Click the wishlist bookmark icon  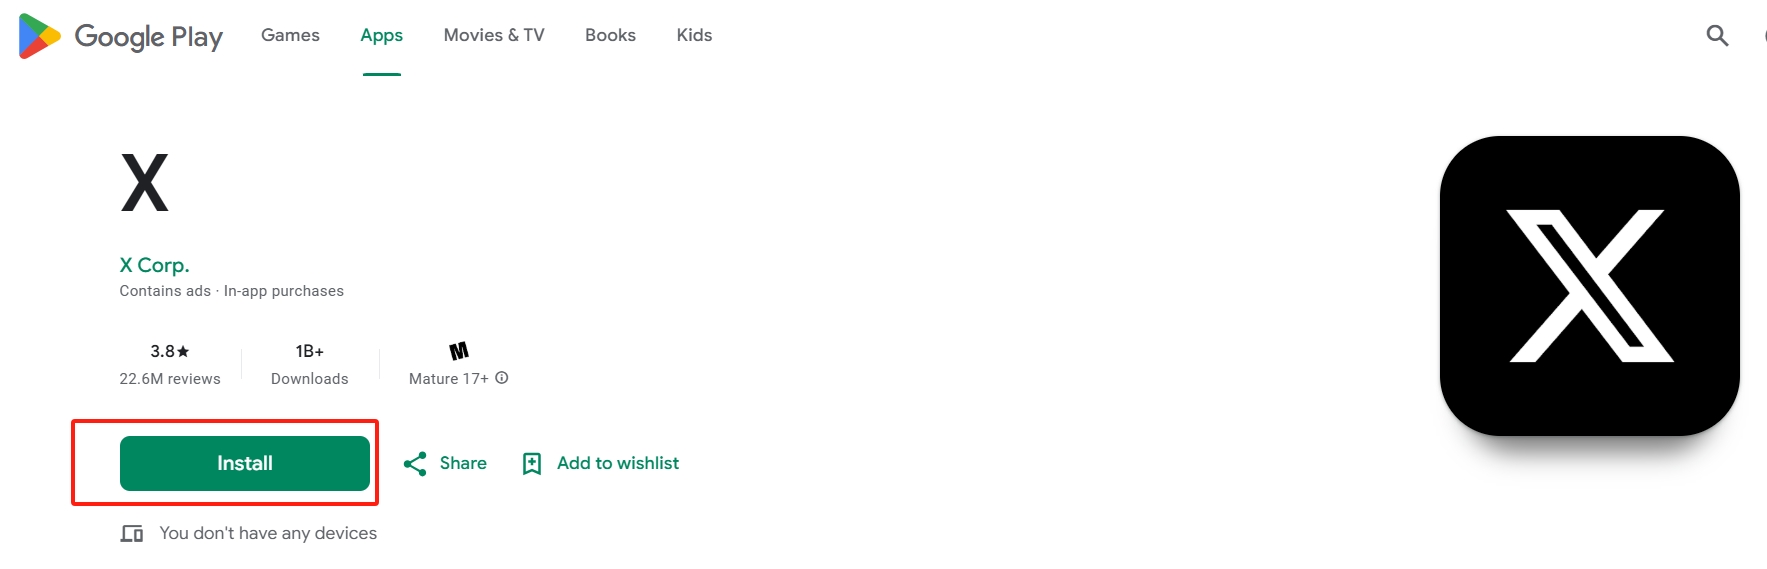532,464
